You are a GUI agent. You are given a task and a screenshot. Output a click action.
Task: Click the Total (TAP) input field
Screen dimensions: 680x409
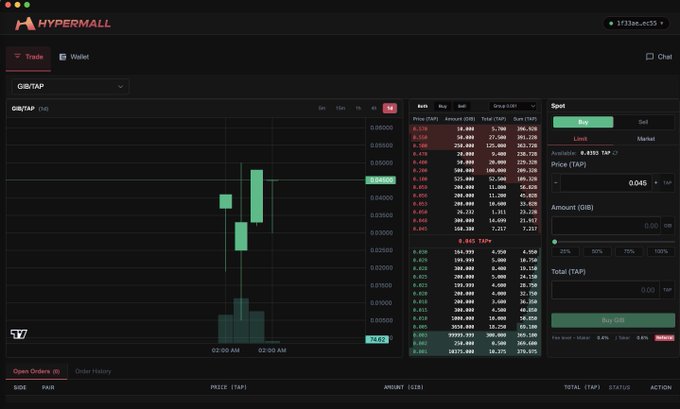[606, 290]
